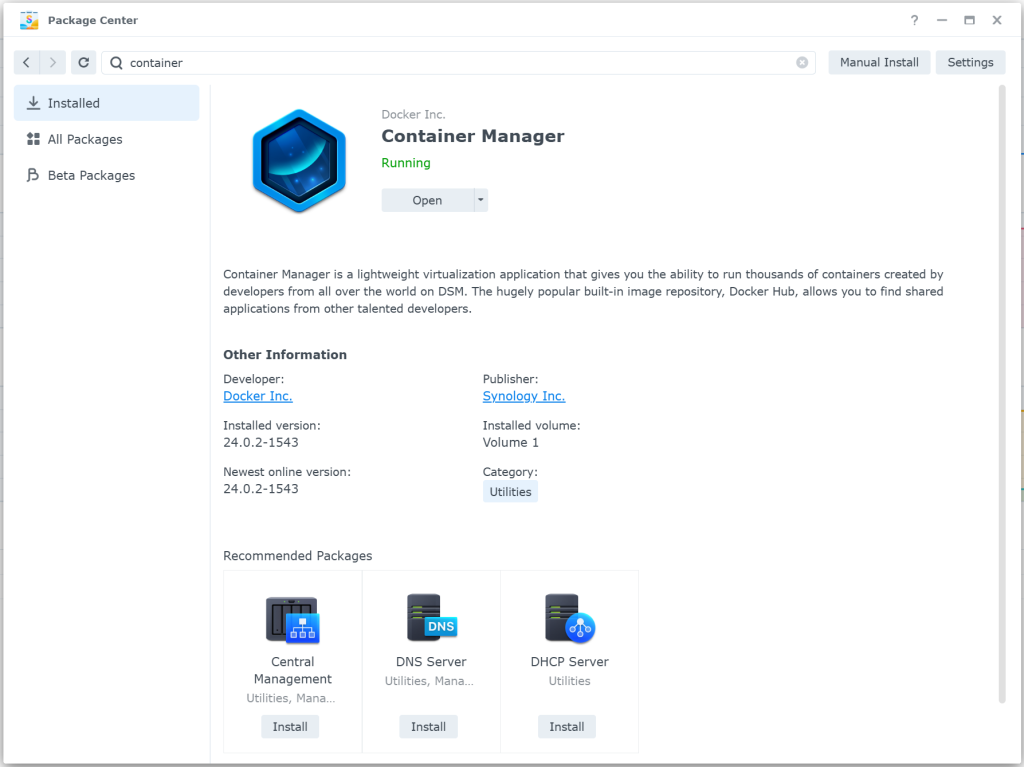
Task: Maximize the Package Center window
Action: point(969,20)
